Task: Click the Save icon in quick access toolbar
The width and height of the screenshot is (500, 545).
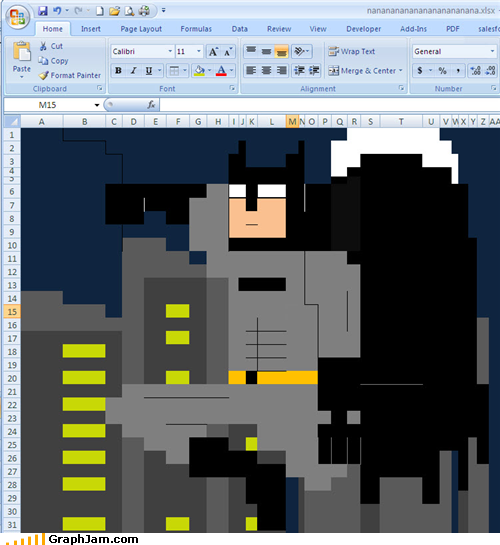Action: tap(43, 11)
